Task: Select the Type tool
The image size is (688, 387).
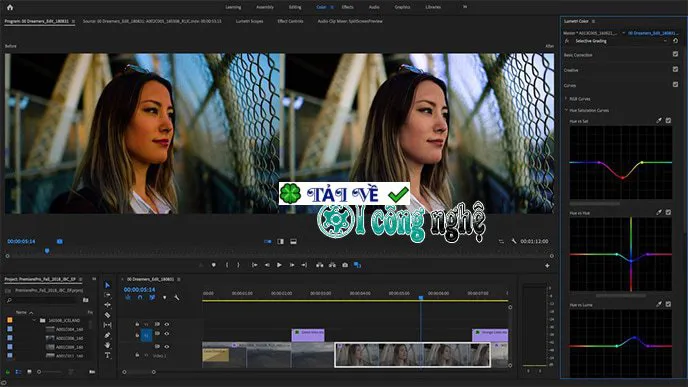Action: point(108,355)
